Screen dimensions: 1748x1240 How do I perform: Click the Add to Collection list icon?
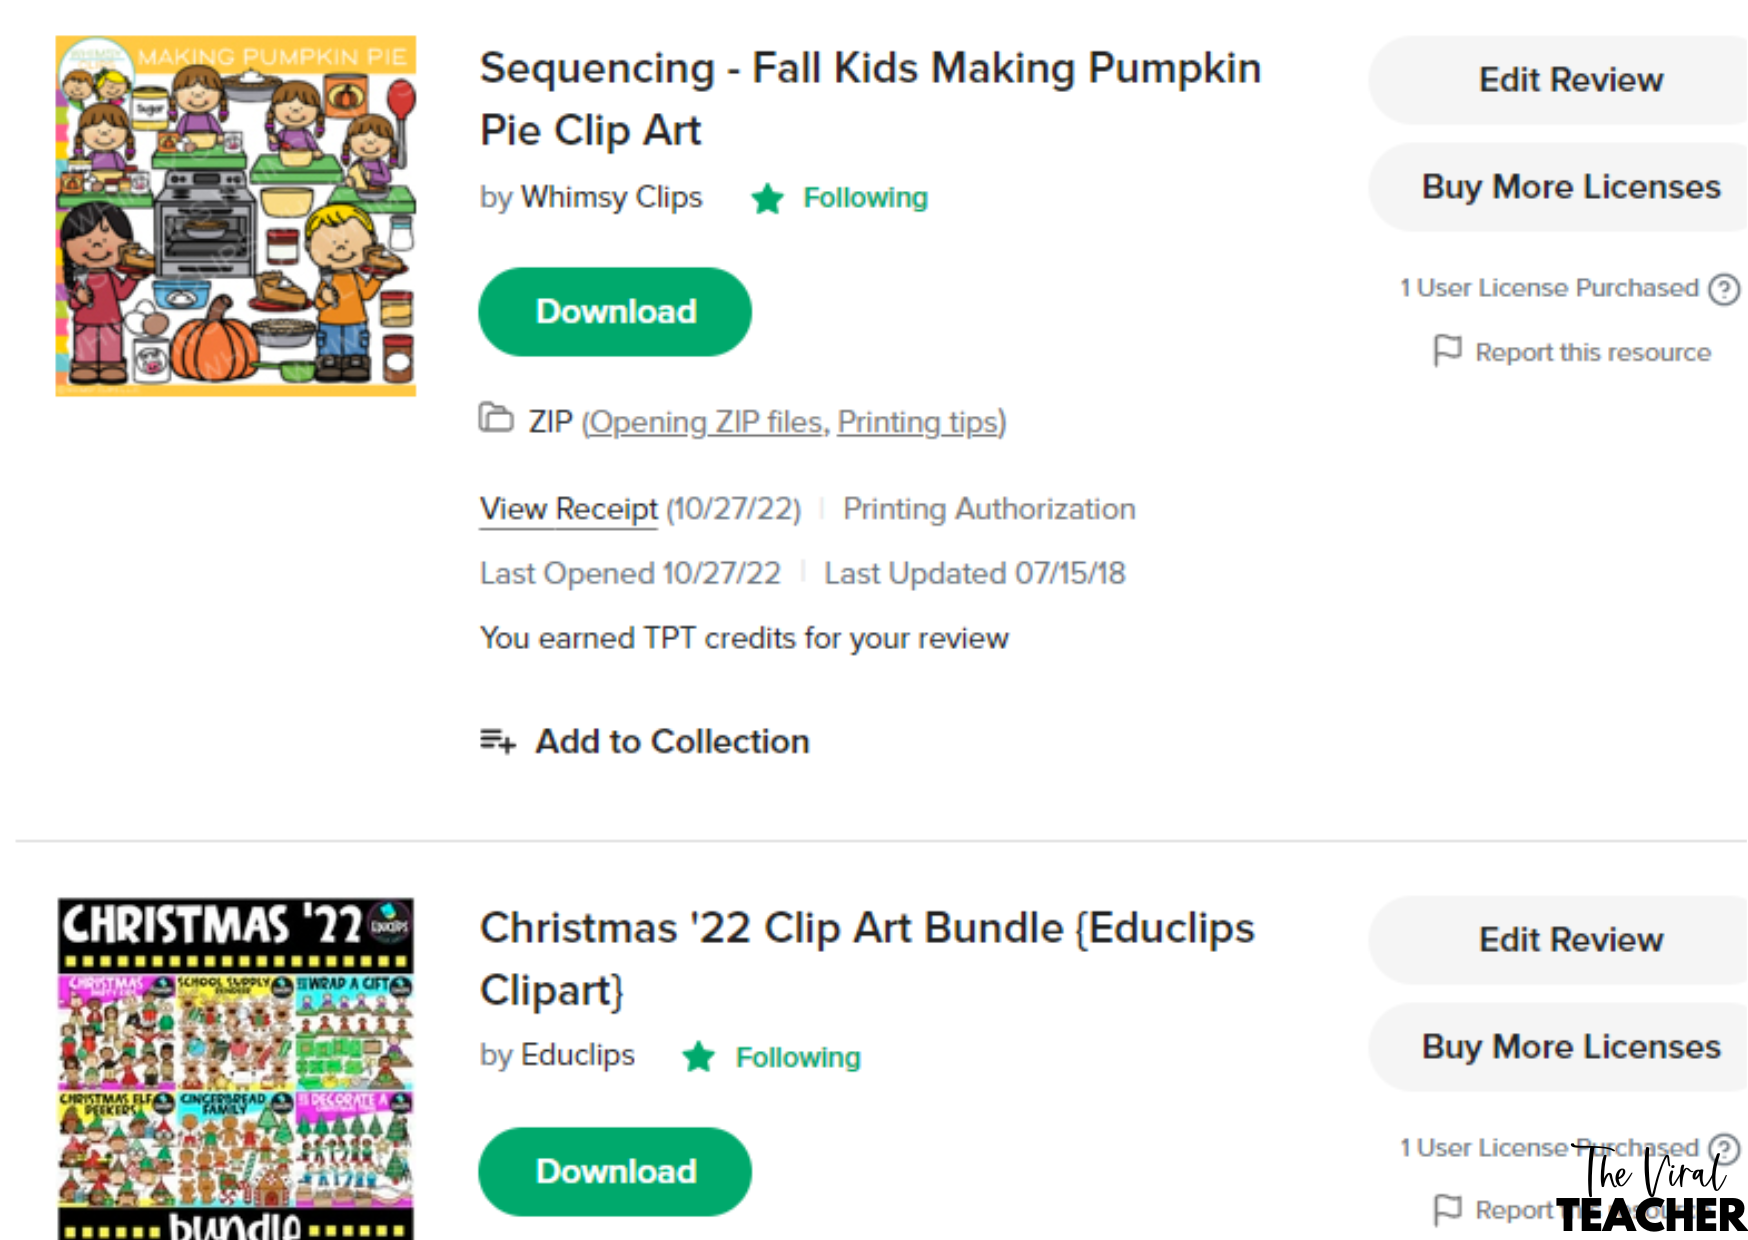(x=497, y=741)
